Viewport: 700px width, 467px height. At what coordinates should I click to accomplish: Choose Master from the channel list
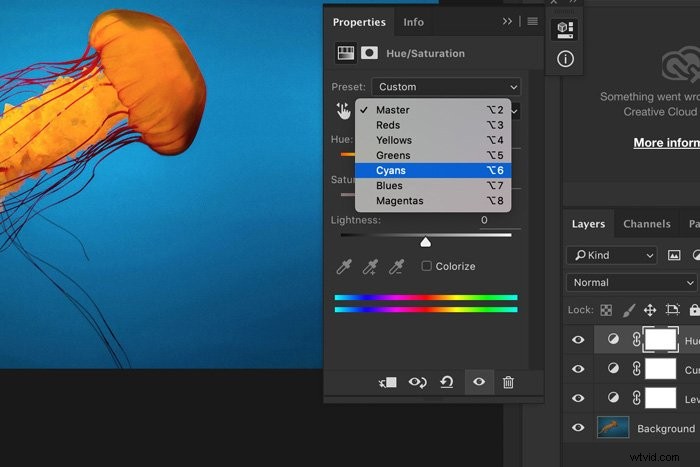(433, 110)
